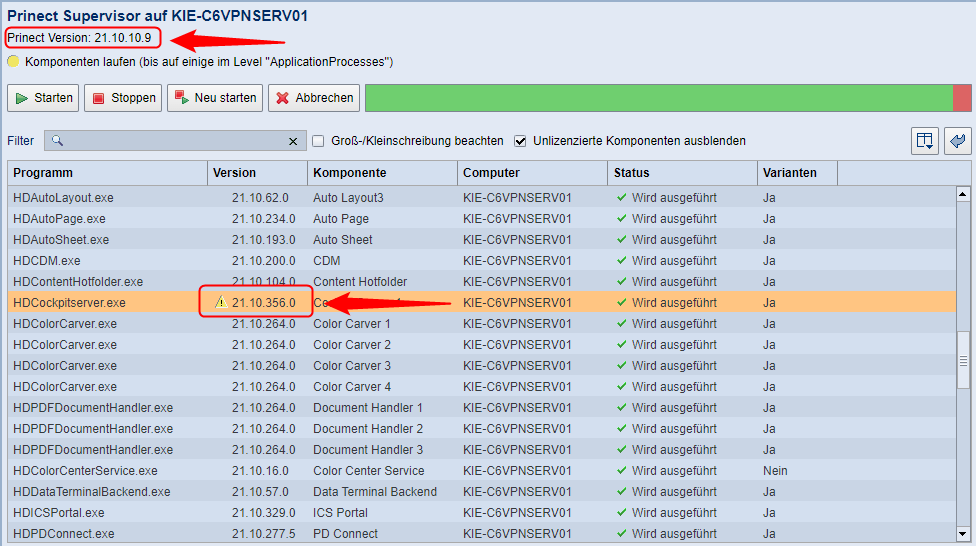The width and height of the screenshot is (976, 546).
Task: Select the HDColorCenterService.exe row
Action: coord(482,471)
